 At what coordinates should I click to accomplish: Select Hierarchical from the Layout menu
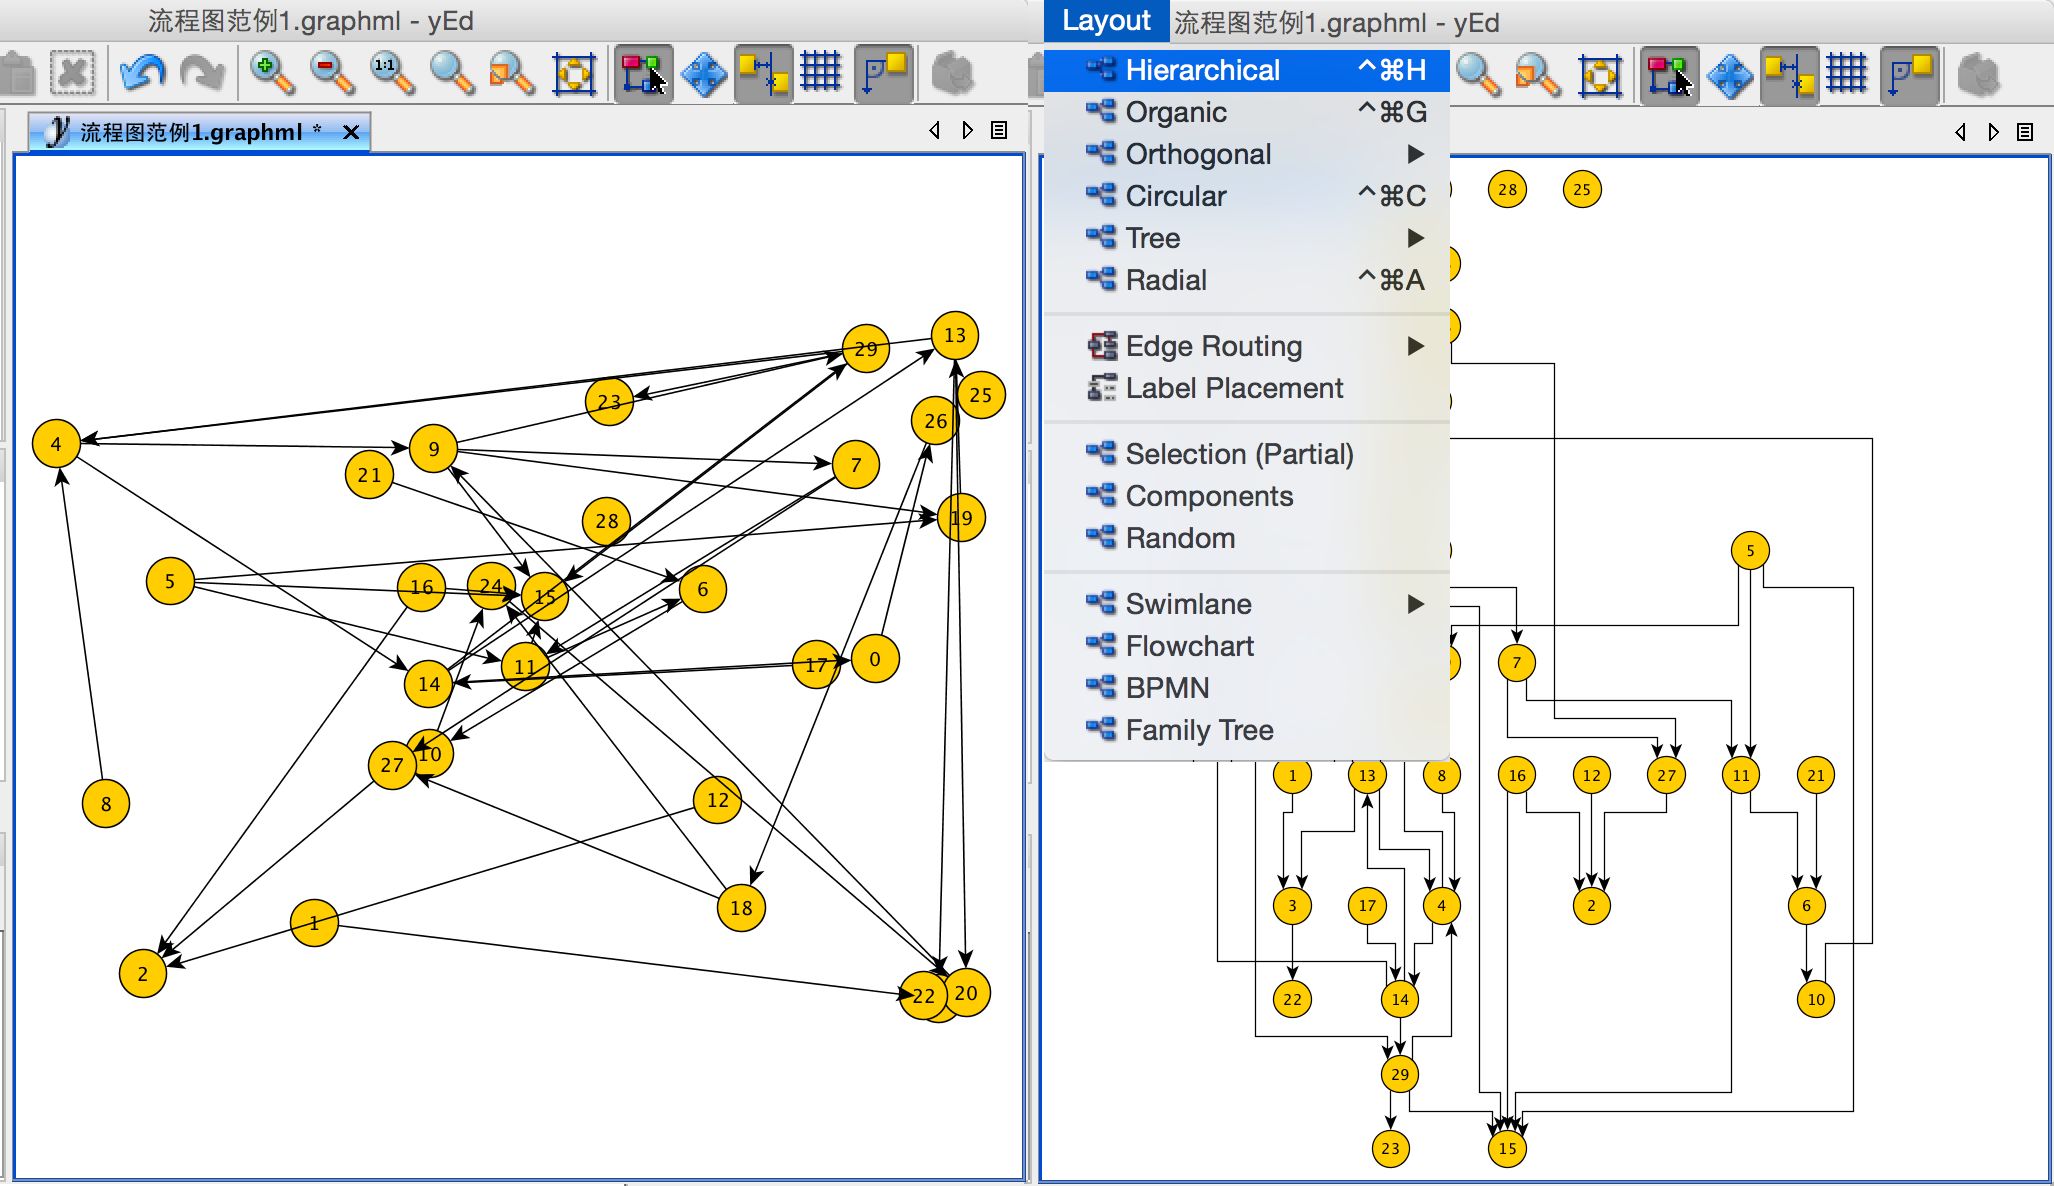1203,69
